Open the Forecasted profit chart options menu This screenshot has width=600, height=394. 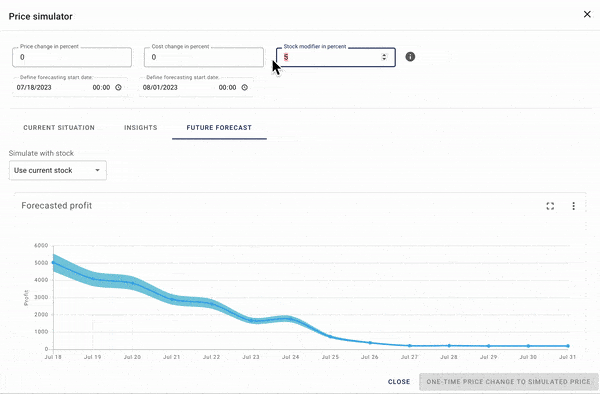coord(573,206)
